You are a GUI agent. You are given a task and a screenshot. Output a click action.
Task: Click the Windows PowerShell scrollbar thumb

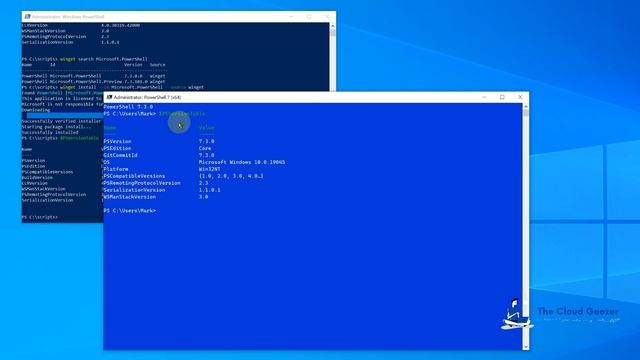(333, 33)
